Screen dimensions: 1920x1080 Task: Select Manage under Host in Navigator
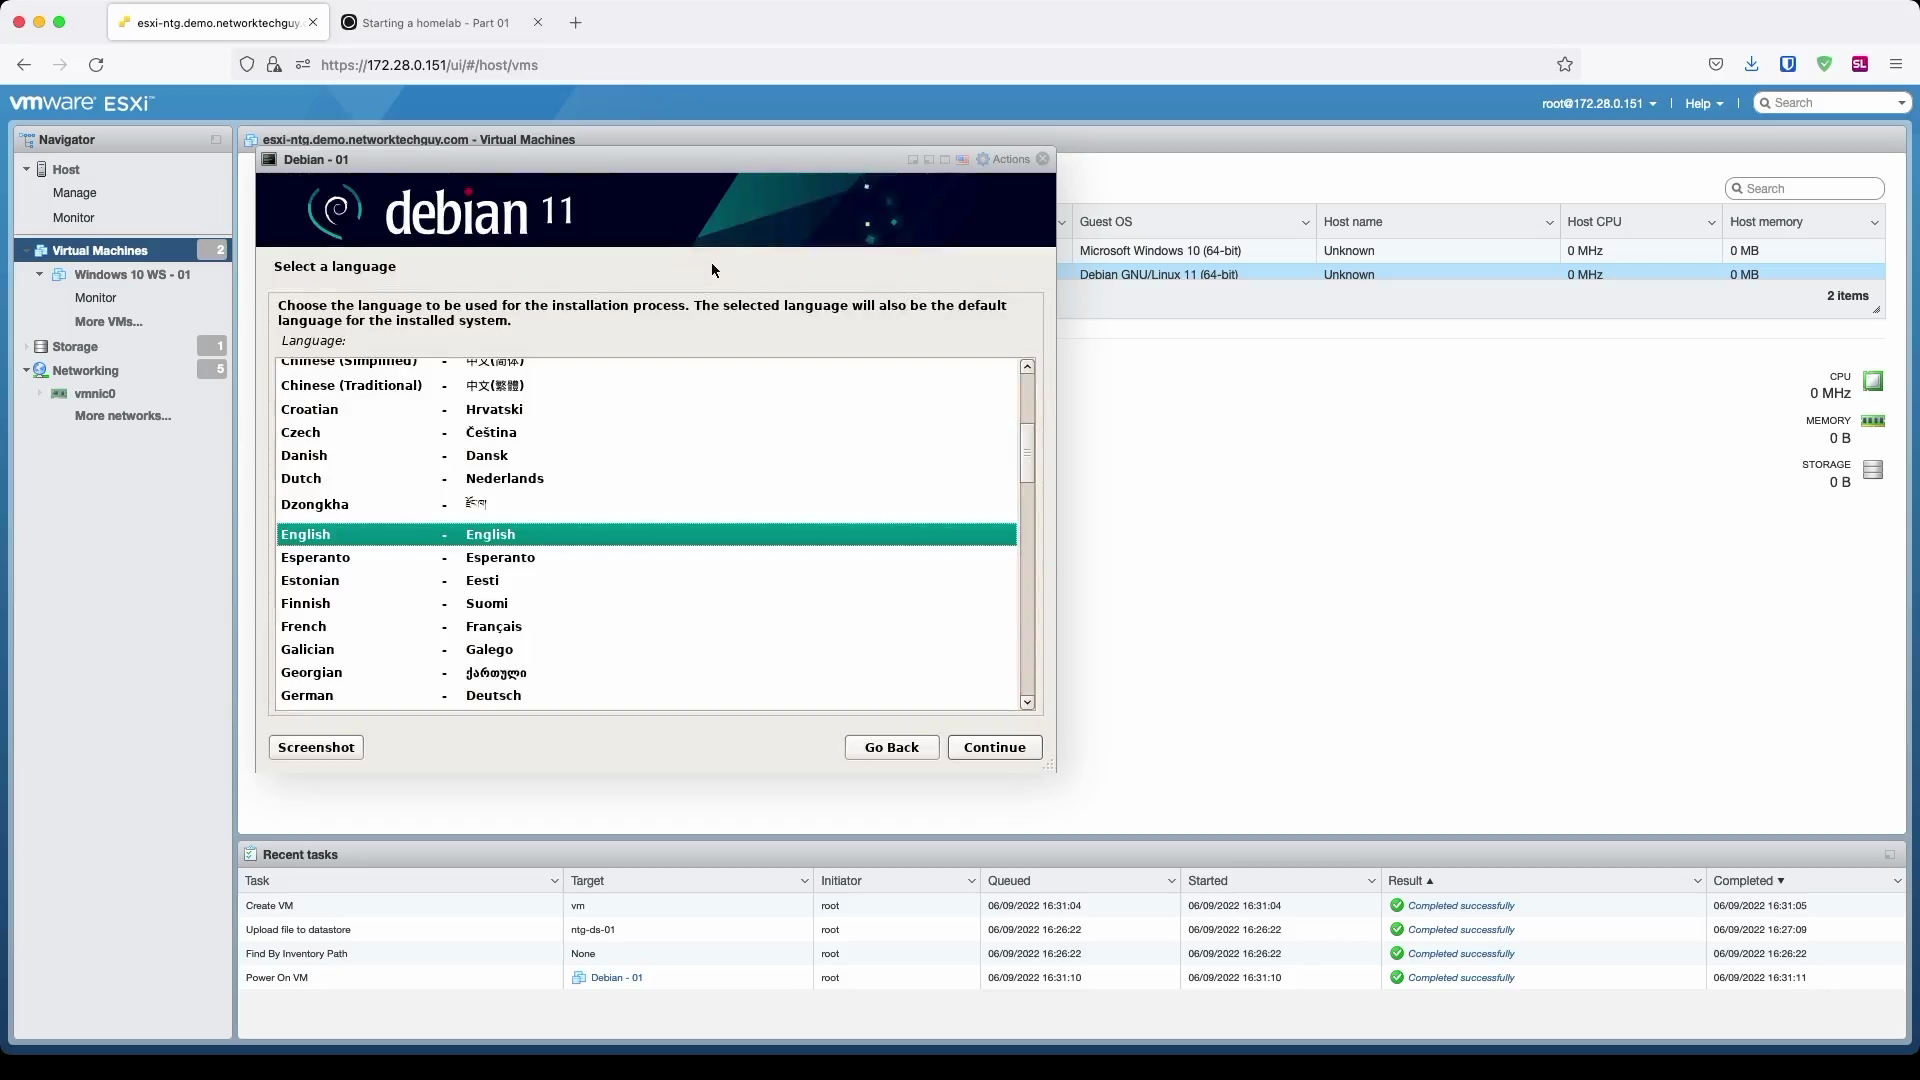[75, 193]
